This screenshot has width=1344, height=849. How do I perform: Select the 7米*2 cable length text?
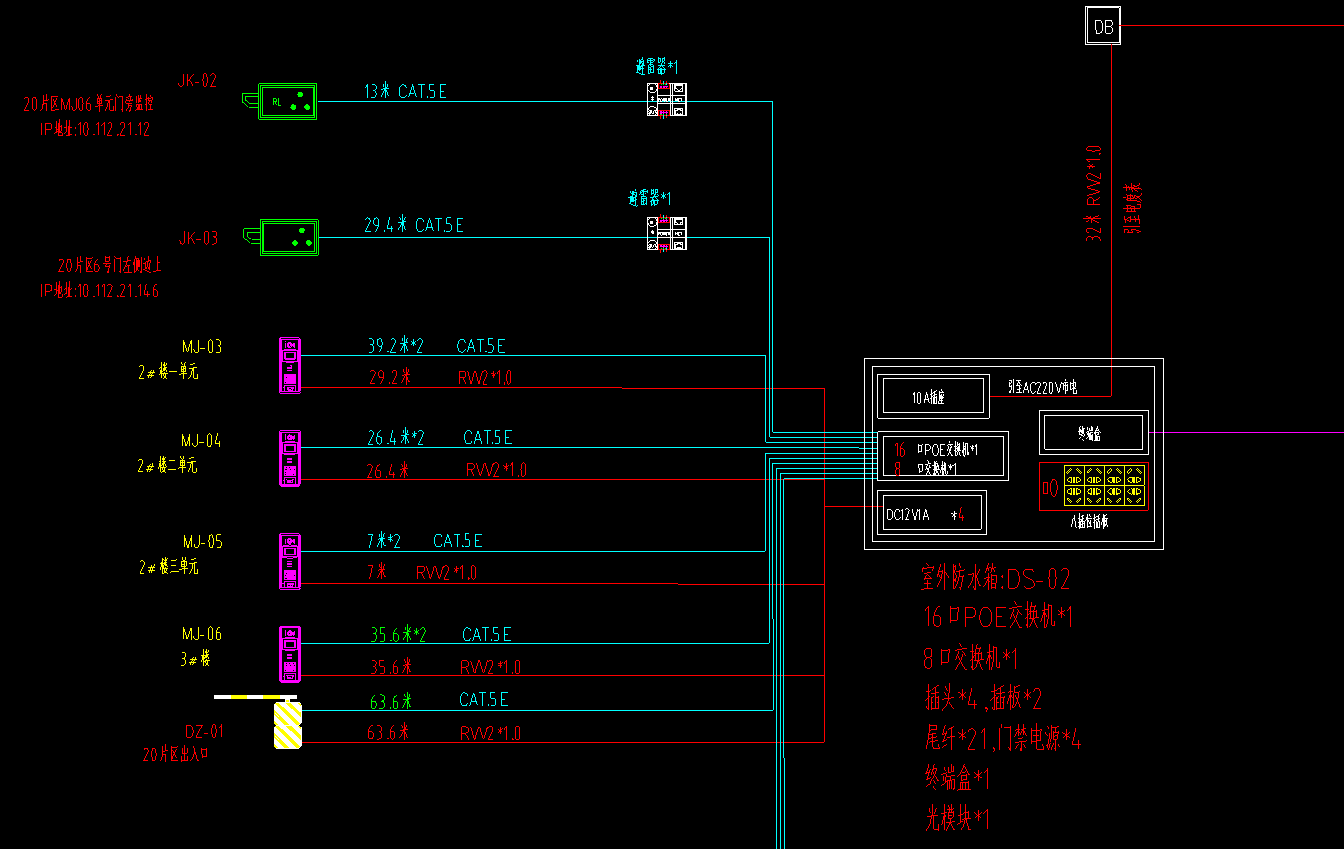coord(384,541)
